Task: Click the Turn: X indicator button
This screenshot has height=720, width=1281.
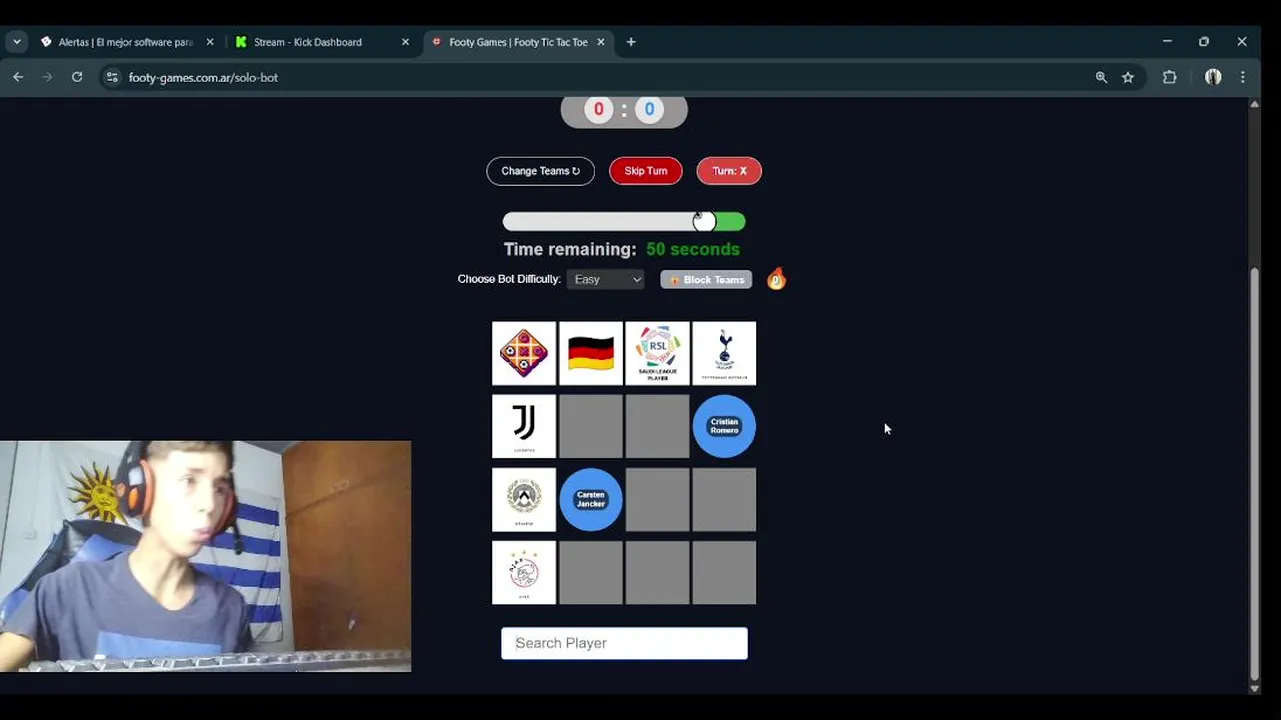Action: tap(729, 171)
